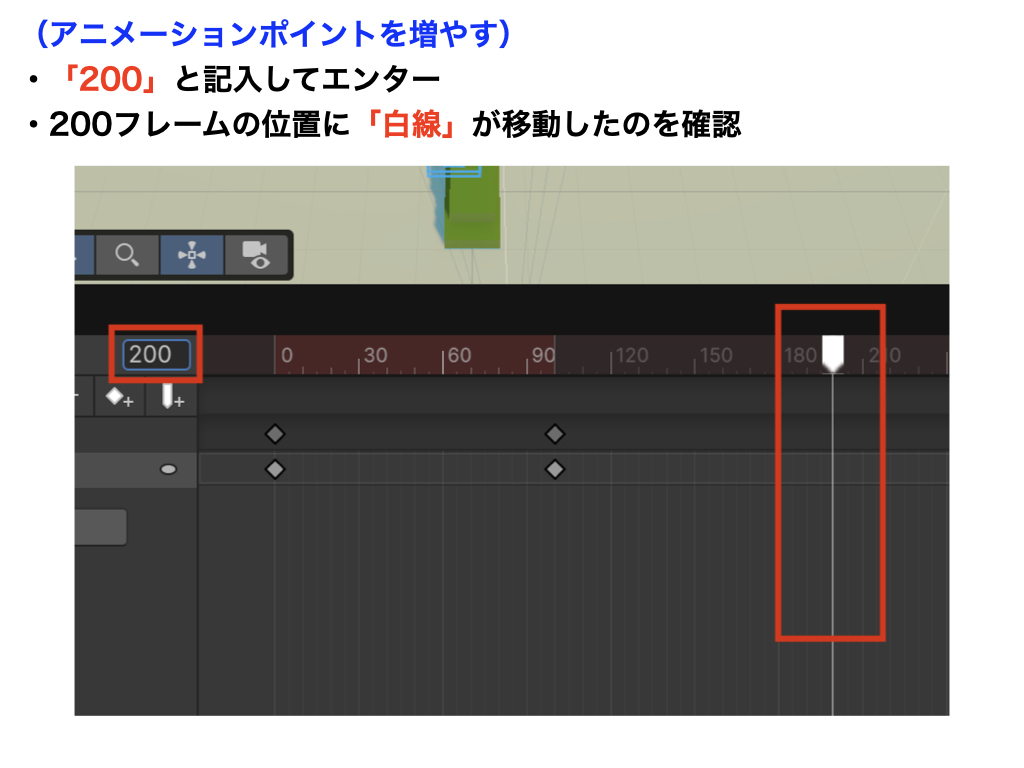Click the Add Event marker icon
This screenshot has width=1024, height=768.
[x=173, y=398]
